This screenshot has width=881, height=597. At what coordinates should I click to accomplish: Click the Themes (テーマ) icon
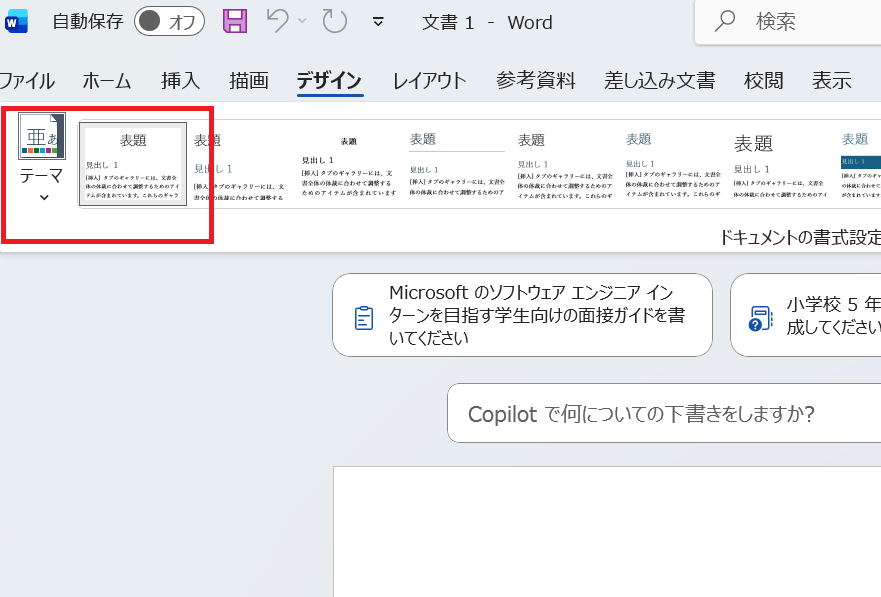[41, 136]
